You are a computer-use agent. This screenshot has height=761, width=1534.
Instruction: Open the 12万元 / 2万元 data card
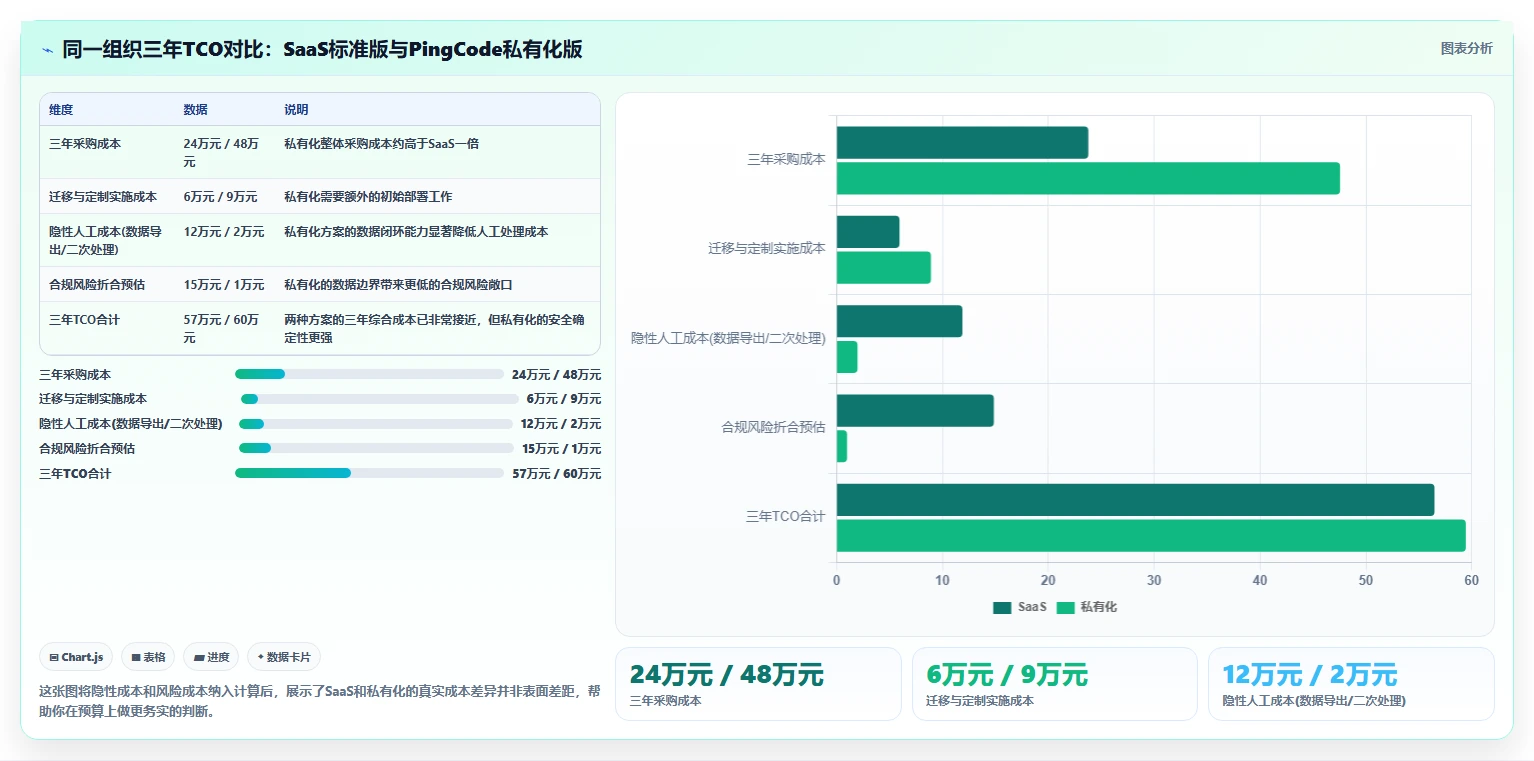[x=1351, y=684]
